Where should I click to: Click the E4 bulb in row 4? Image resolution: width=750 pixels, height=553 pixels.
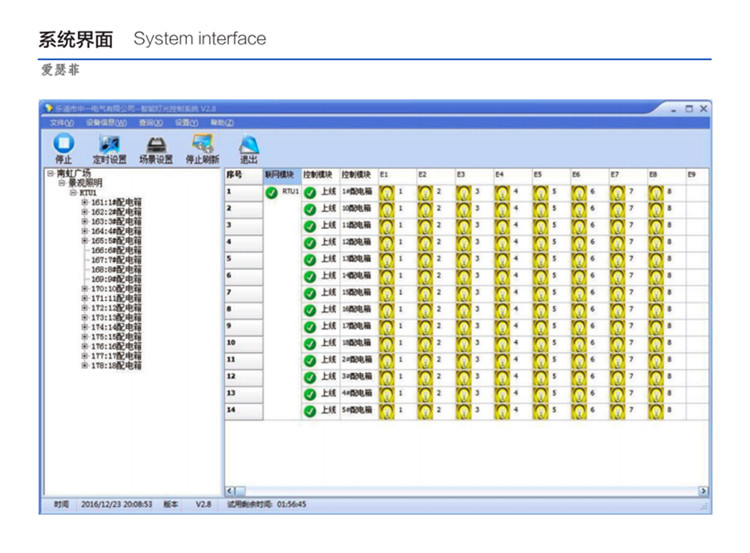tap(502, 243)
